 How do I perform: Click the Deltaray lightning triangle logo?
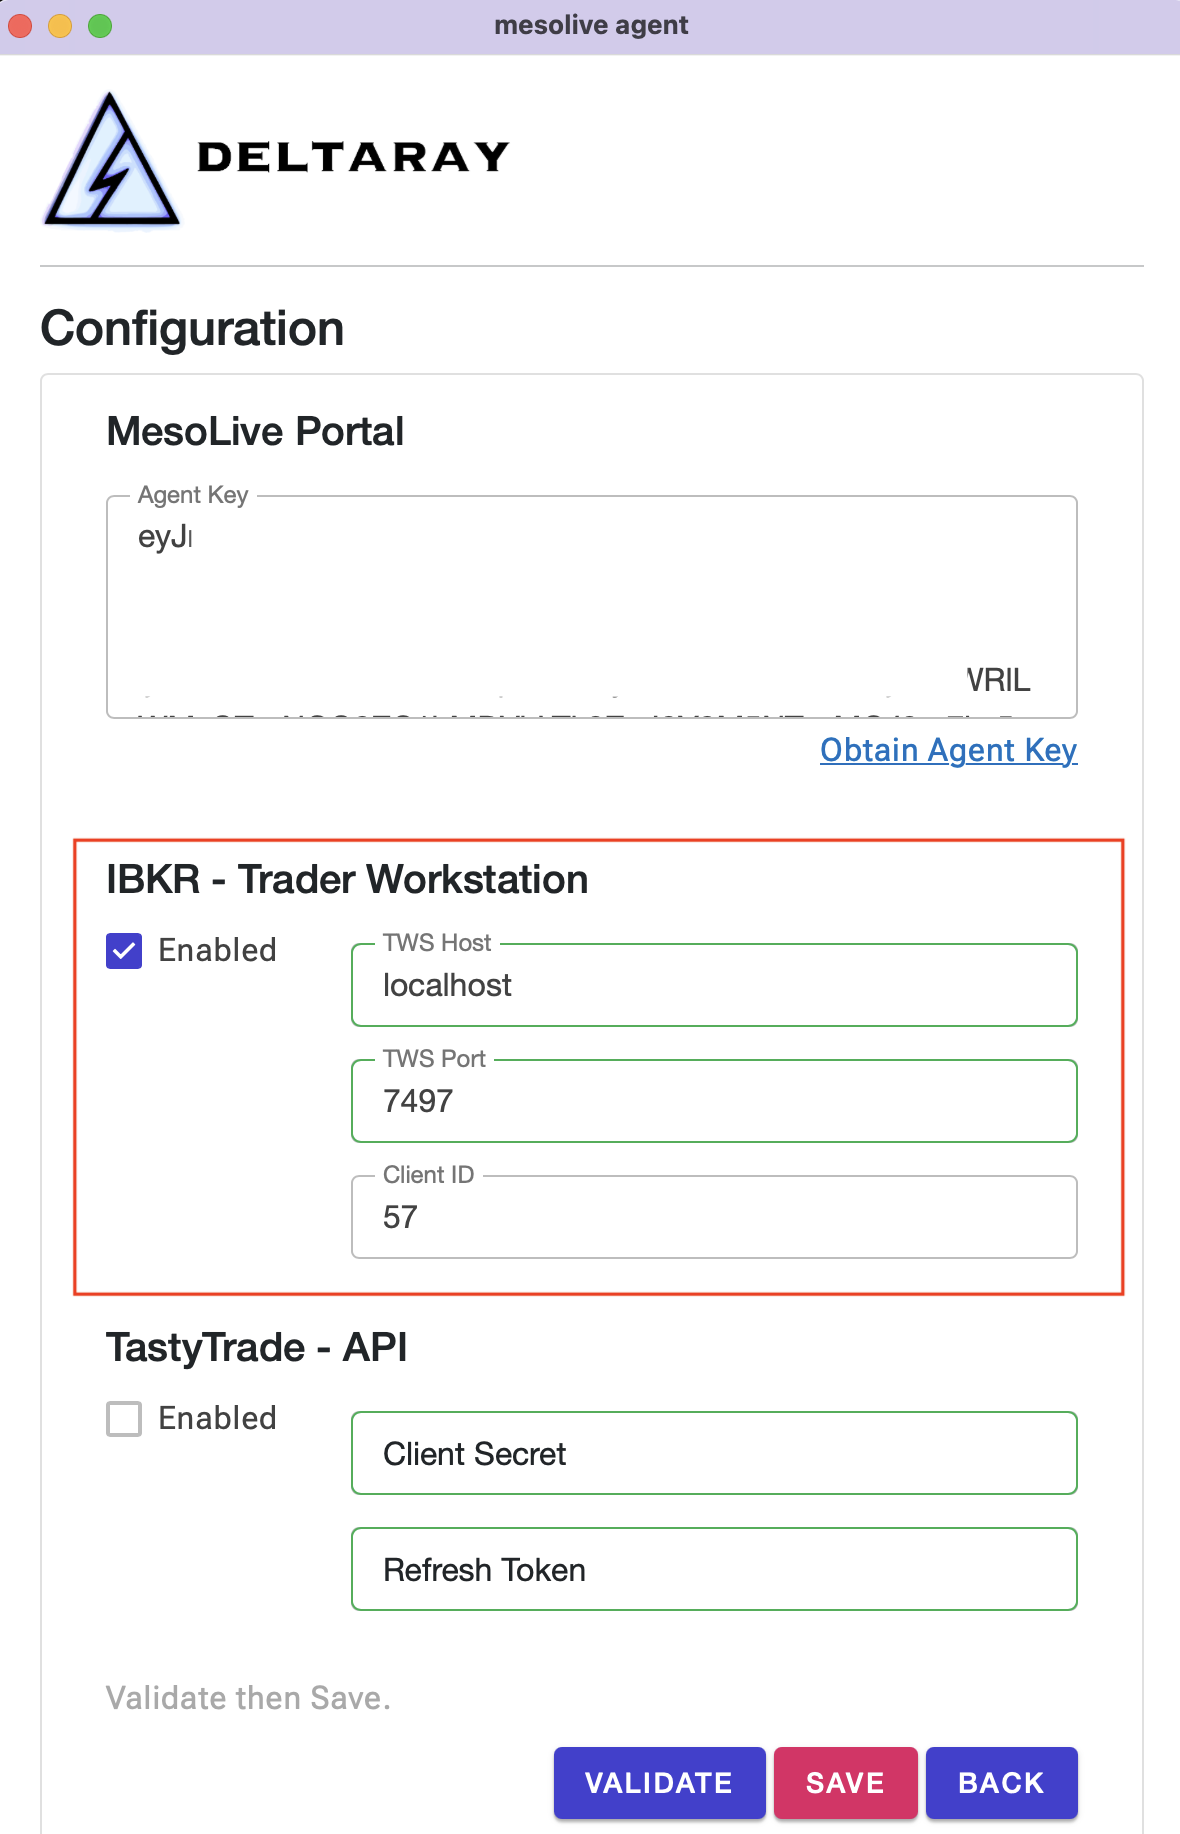coord(111,163)
